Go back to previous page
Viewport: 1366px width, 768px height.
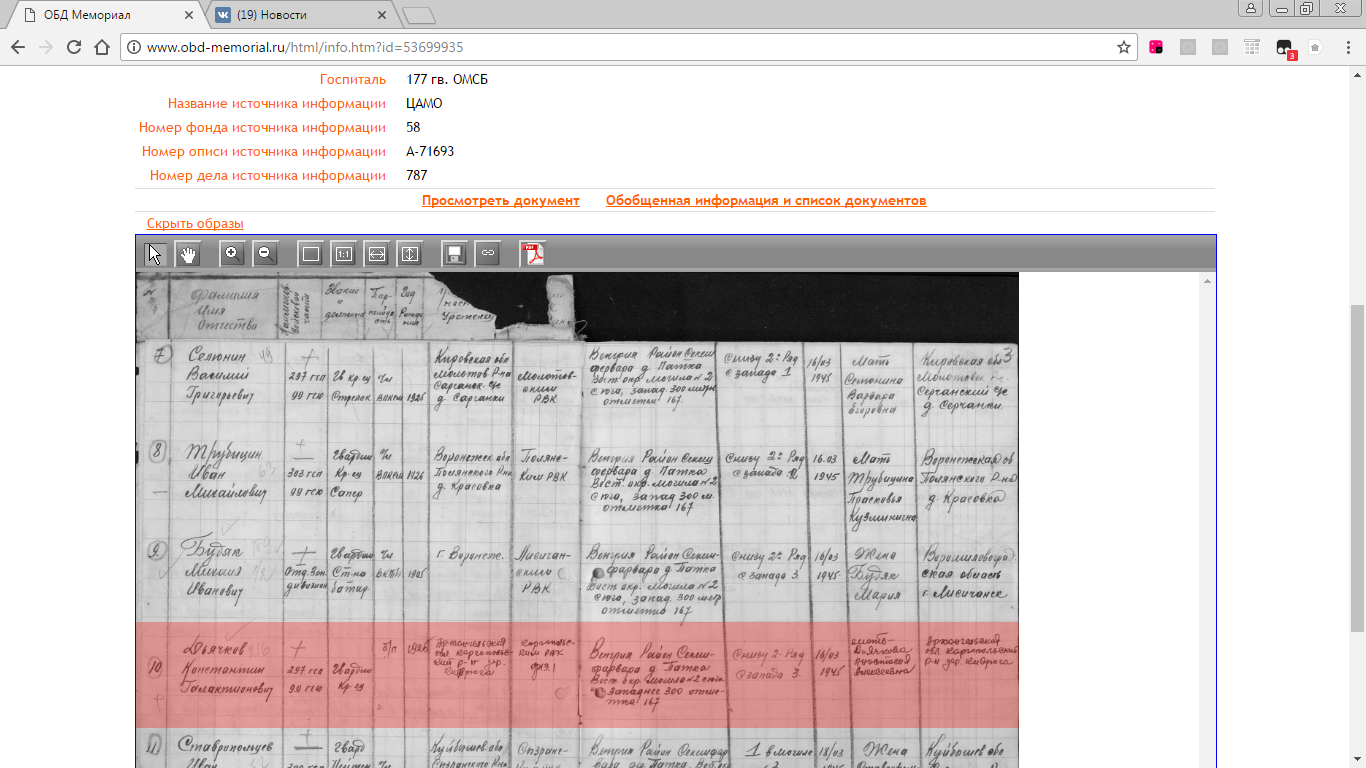pos(17,47)
